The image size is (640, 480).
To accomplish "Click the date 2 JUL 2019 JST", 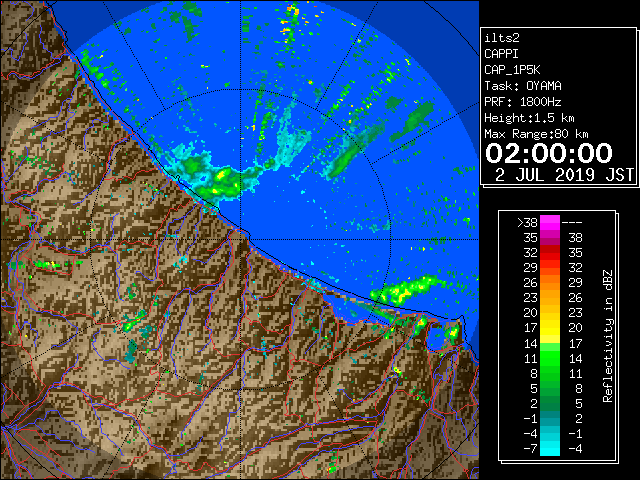I will click(564, 175).
